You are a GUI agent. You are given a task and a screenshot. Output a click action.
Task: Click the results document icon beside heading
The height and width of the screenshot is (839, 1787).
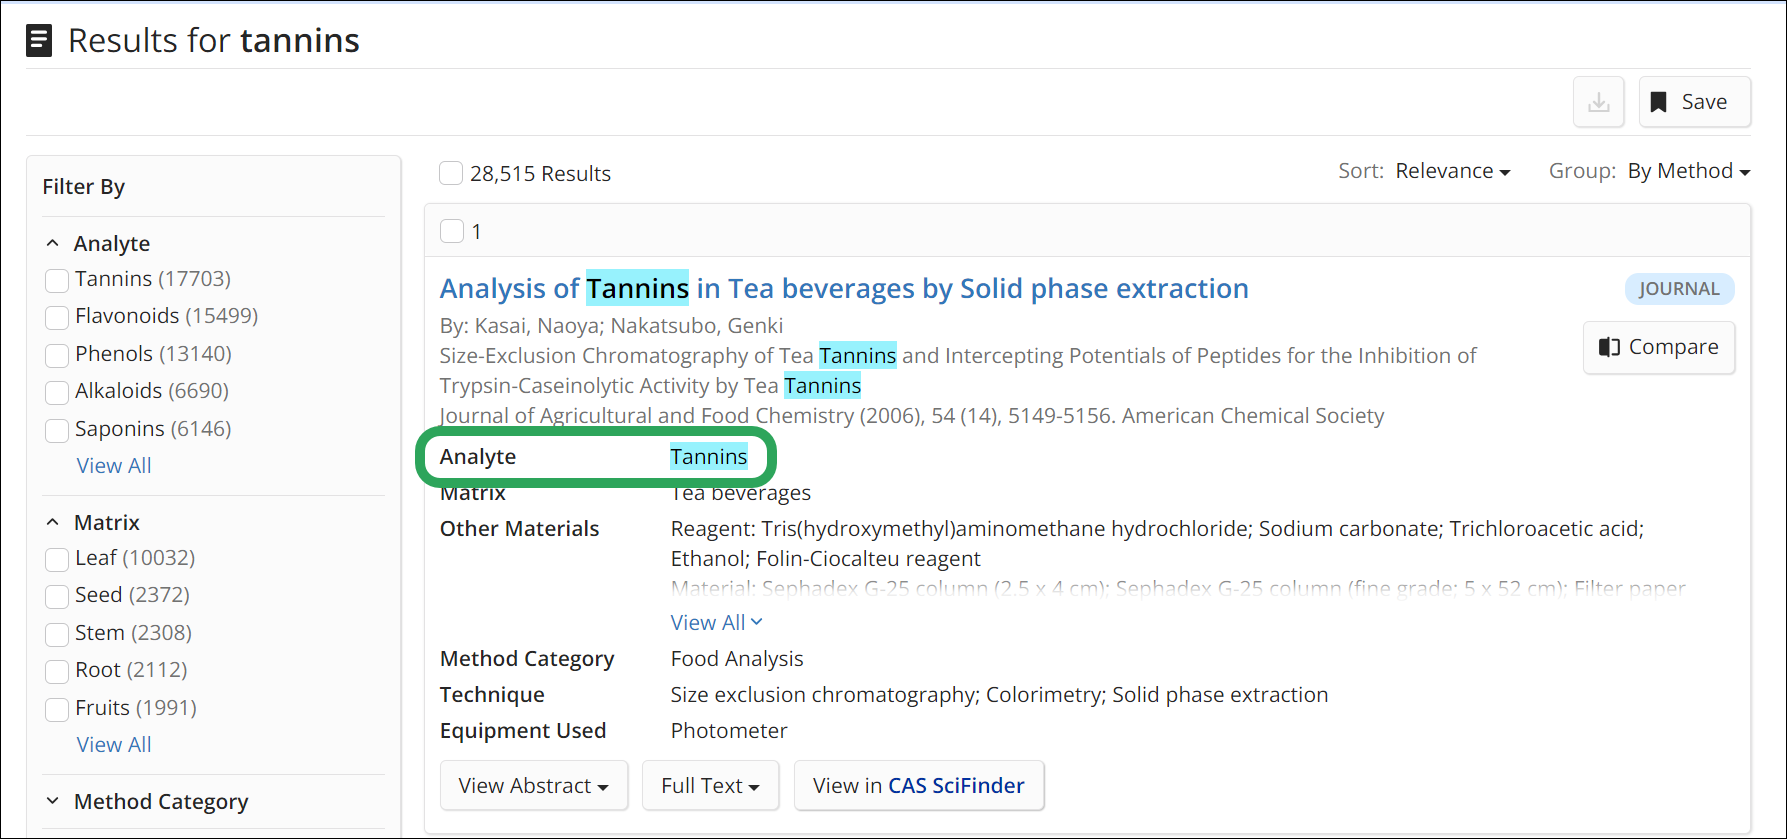pyautogui.click(x=39, y=41)
